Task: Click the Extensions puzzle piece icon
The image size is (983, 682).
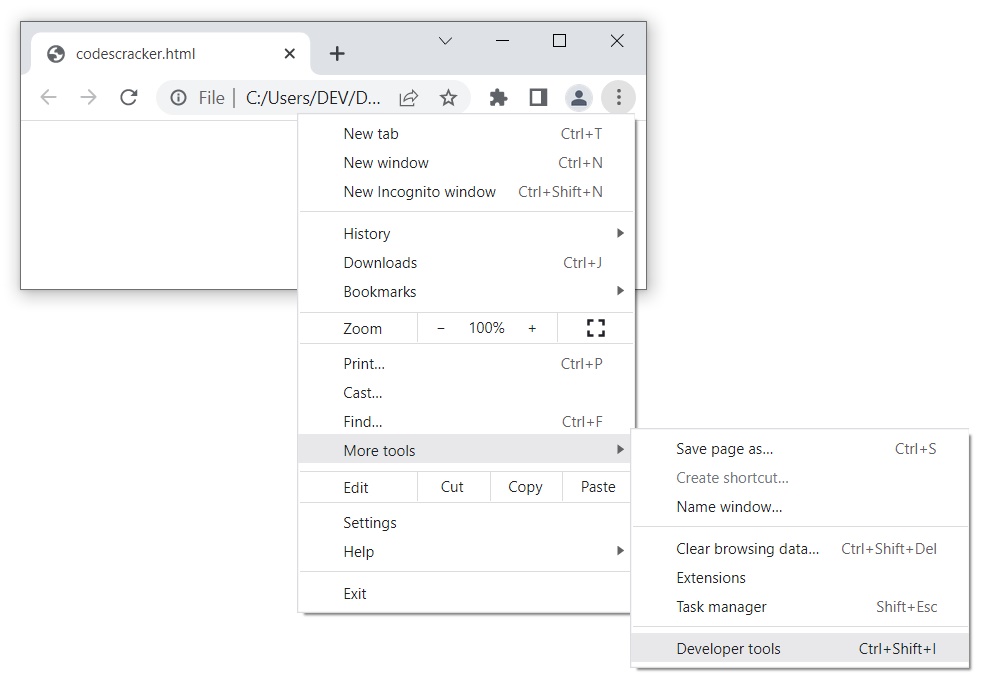Action: pos(498,97)
